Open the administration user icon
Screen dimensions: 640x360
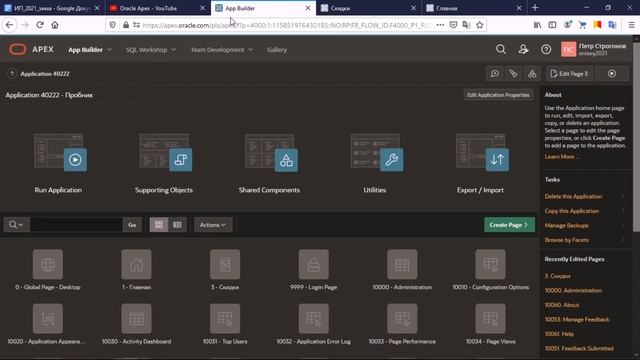point(523,50)
